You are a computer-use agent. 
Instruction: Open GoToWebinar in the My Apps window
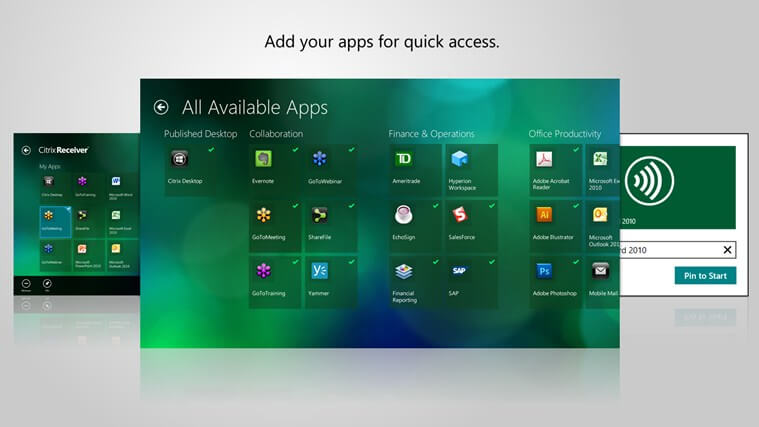[x=48, y=249]
